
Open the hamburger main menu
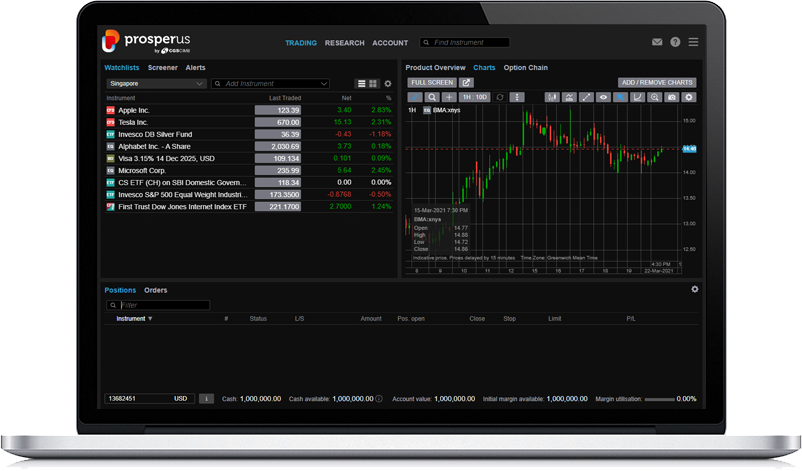(693, 43)
